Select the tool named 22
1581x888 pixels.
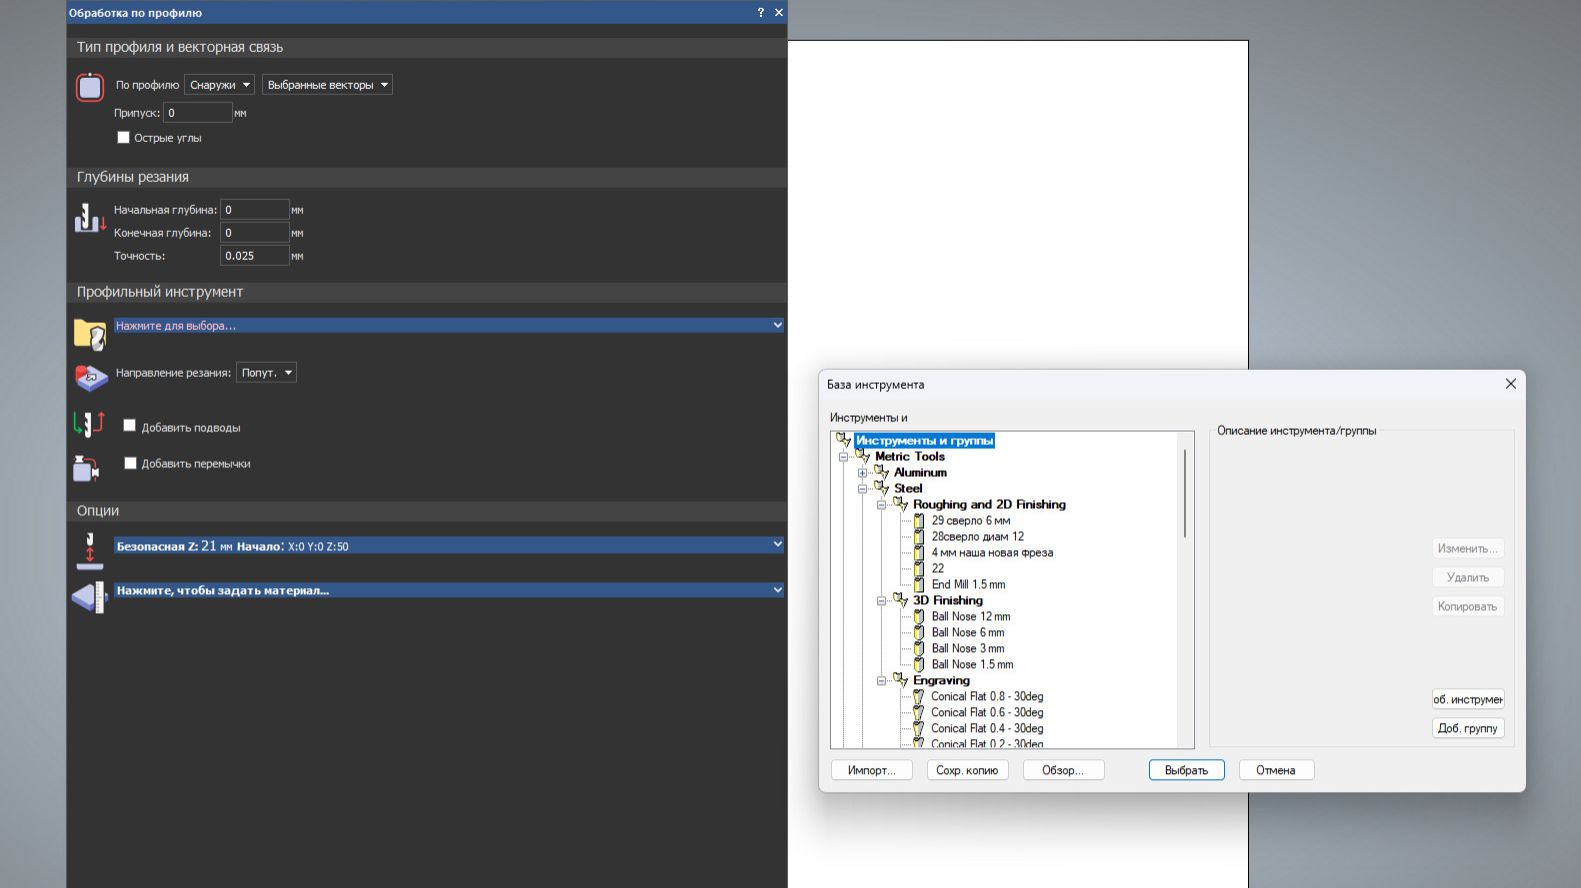(938, 568)
